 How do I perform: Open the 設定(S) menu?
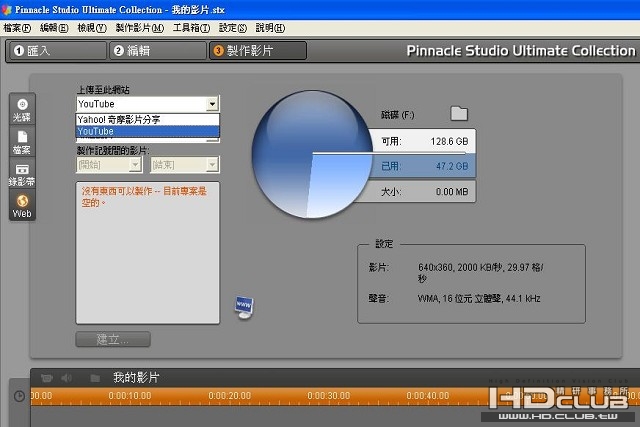click(233, 28)
